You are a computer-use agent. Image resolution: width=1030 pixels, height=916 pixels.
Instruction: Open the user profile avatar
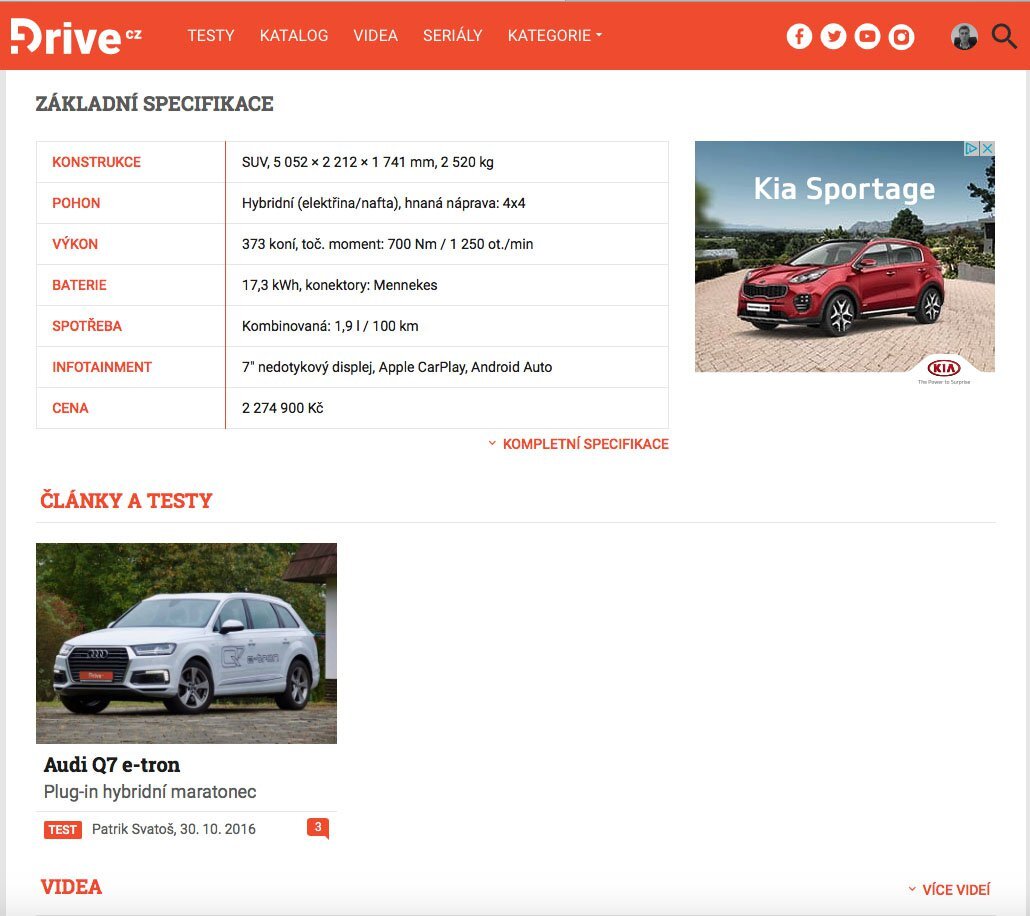click(963, 35)
